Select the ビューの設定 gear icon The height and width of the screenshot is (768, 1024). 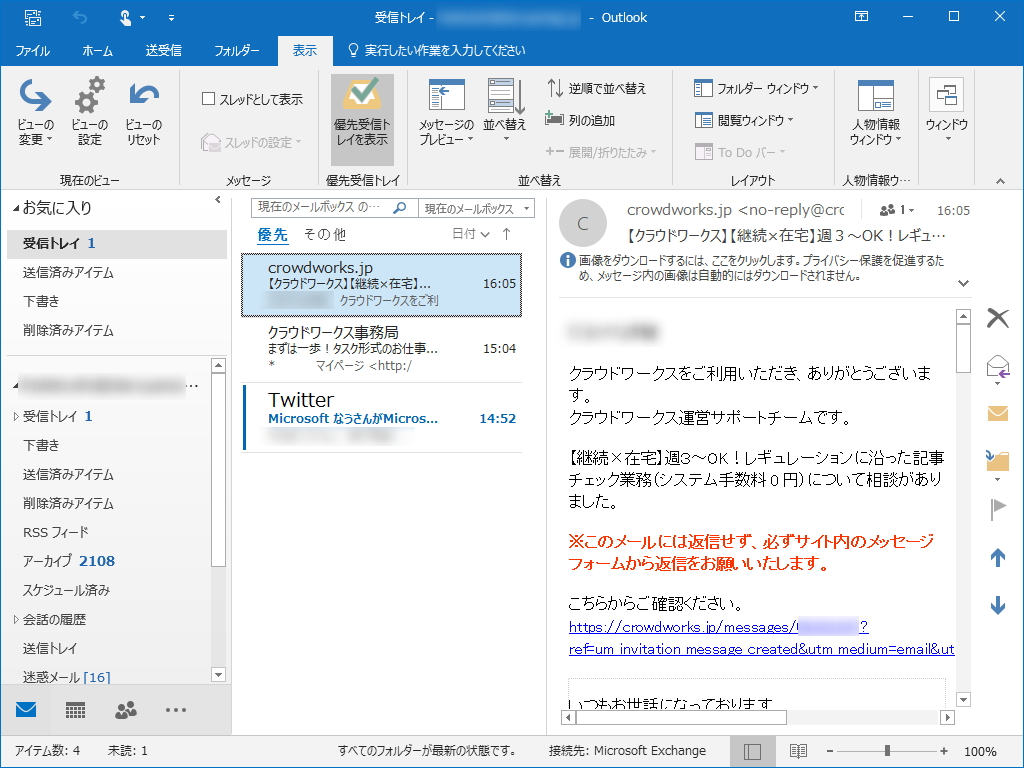(x=89, y=110)
